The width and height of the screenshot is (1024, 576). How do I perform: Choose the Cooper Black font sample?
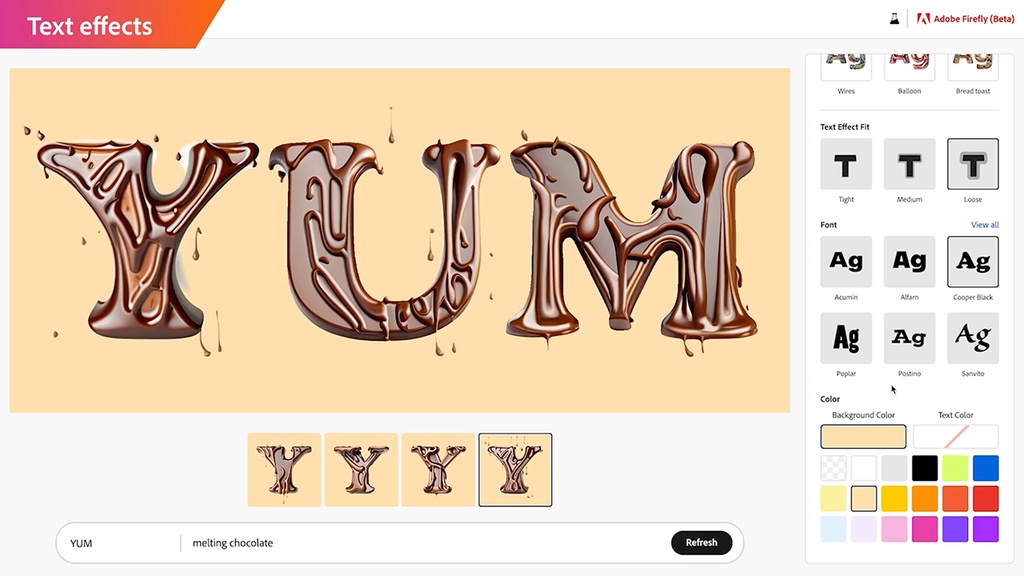click(x=972, y=262)
